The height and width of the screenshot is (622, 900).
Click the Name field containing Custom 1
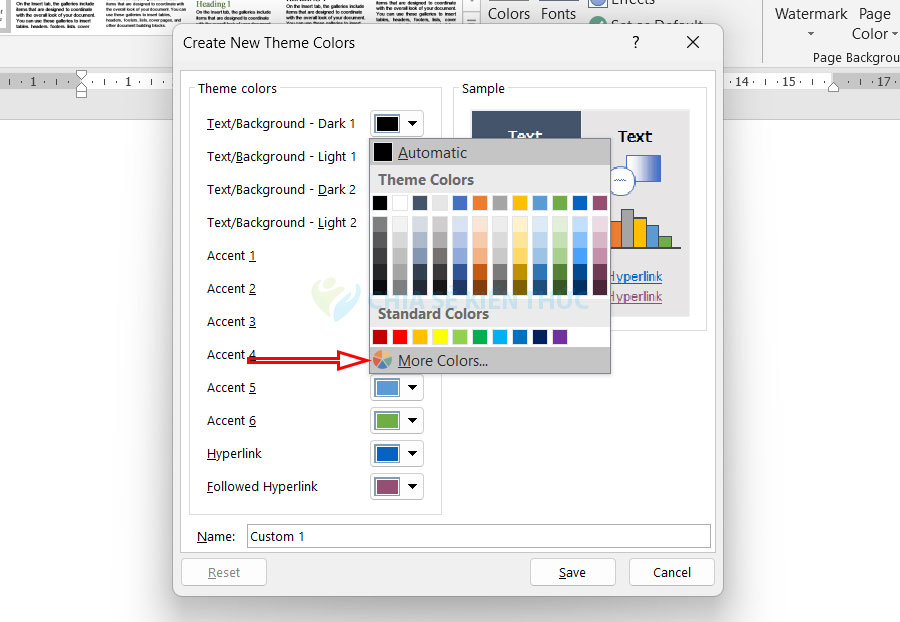[x=476, y=536]
